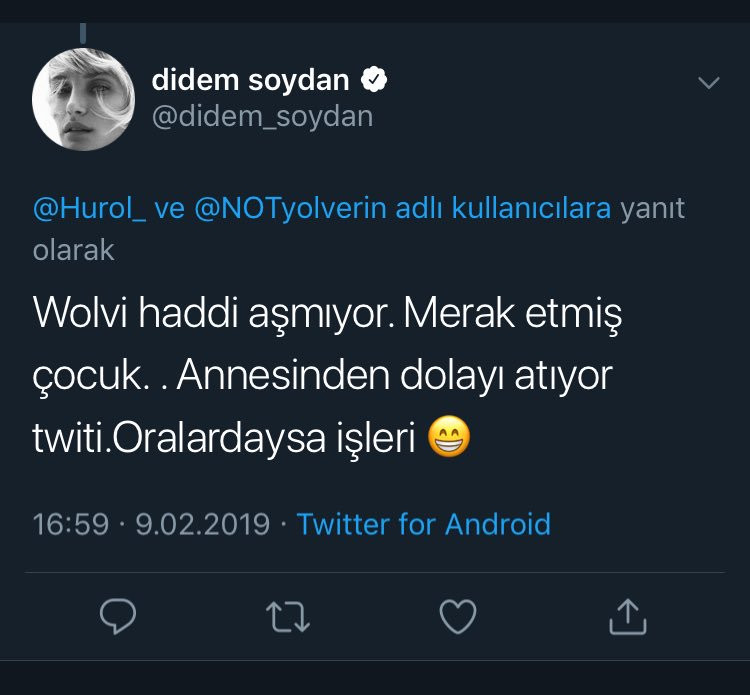Retweet this tweet using the arrows icon
The image size is (750, 695).
(288, 617)
